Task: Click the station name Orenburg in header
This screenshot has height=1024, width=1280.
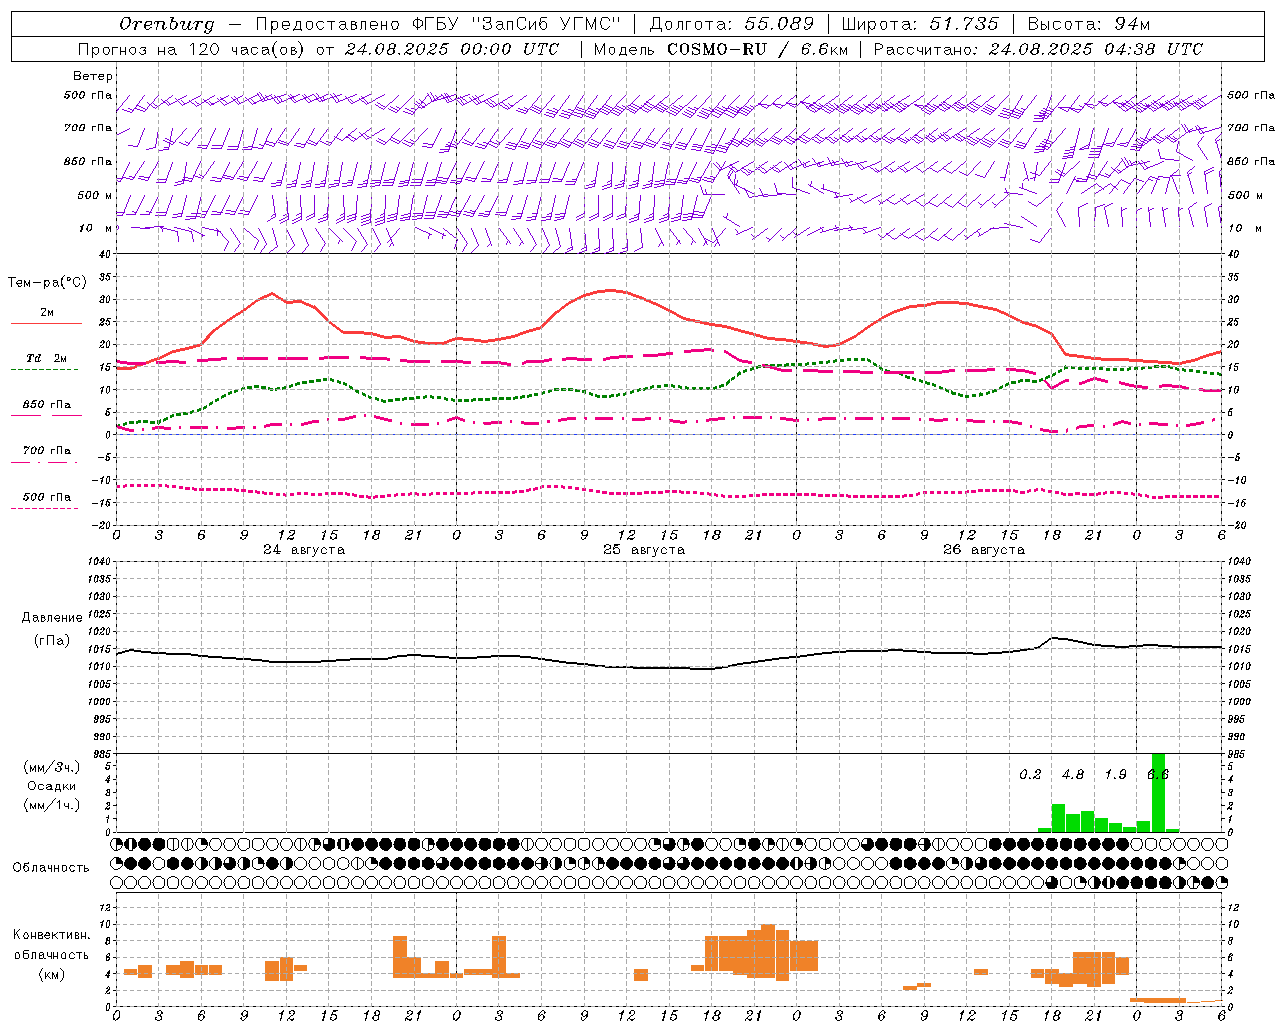Action: pyautogui.click(x=166, y=24)
